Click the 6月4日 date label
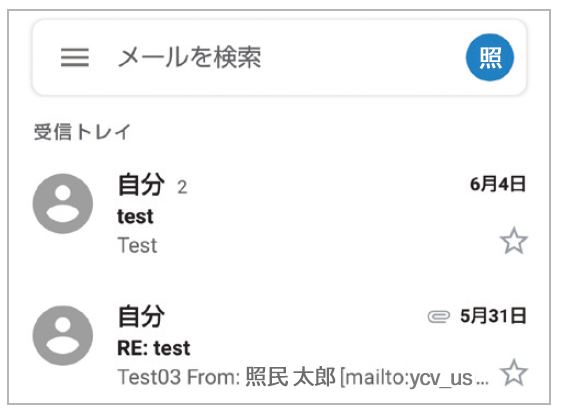567x413 pixels. (x=498, y=184)
